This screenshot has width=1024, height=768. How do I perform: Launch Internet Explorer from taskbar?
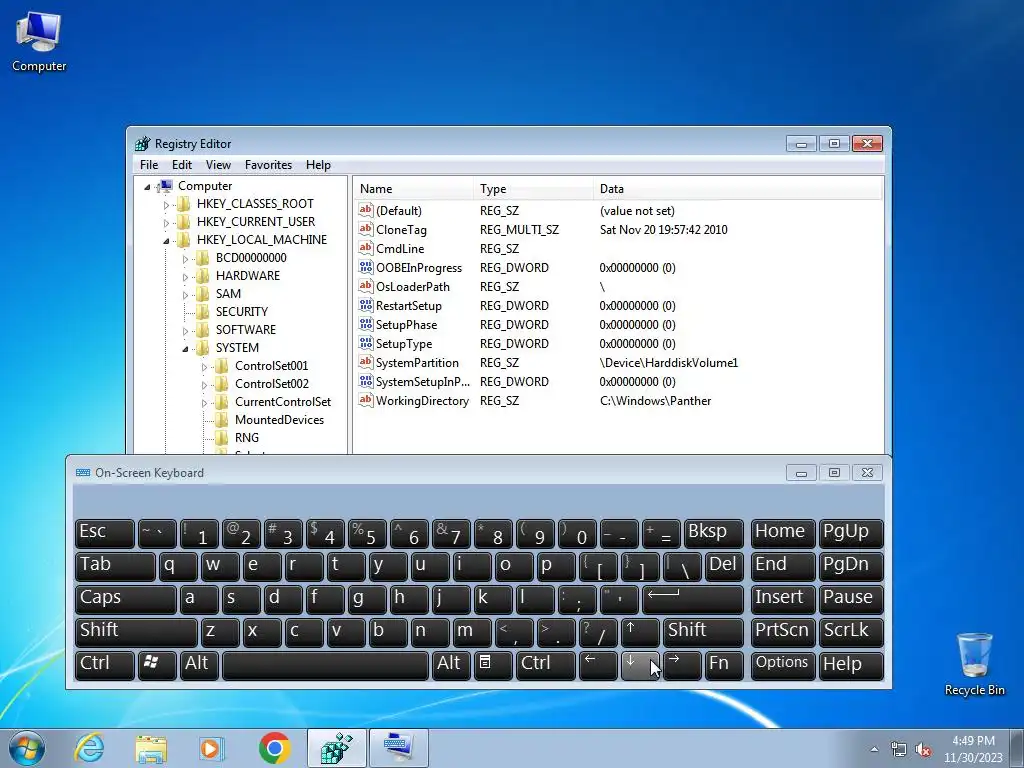(x=89, y=748)
